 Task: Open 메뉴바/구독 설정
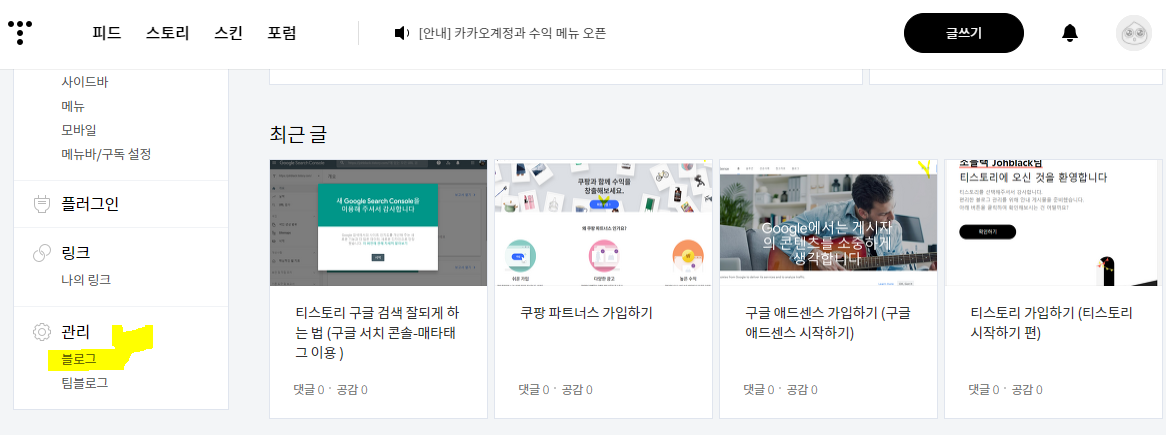click(x=106, y=154)
